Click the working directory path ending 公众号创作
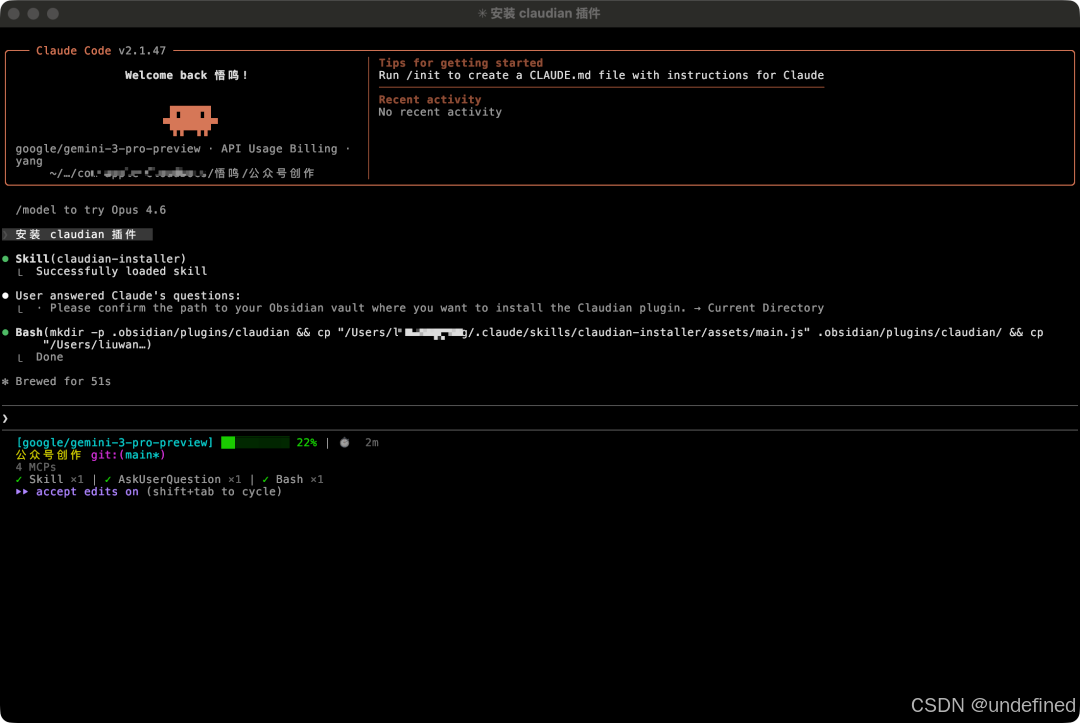Viewport: 1080px width, 723px height. point(182,173)
